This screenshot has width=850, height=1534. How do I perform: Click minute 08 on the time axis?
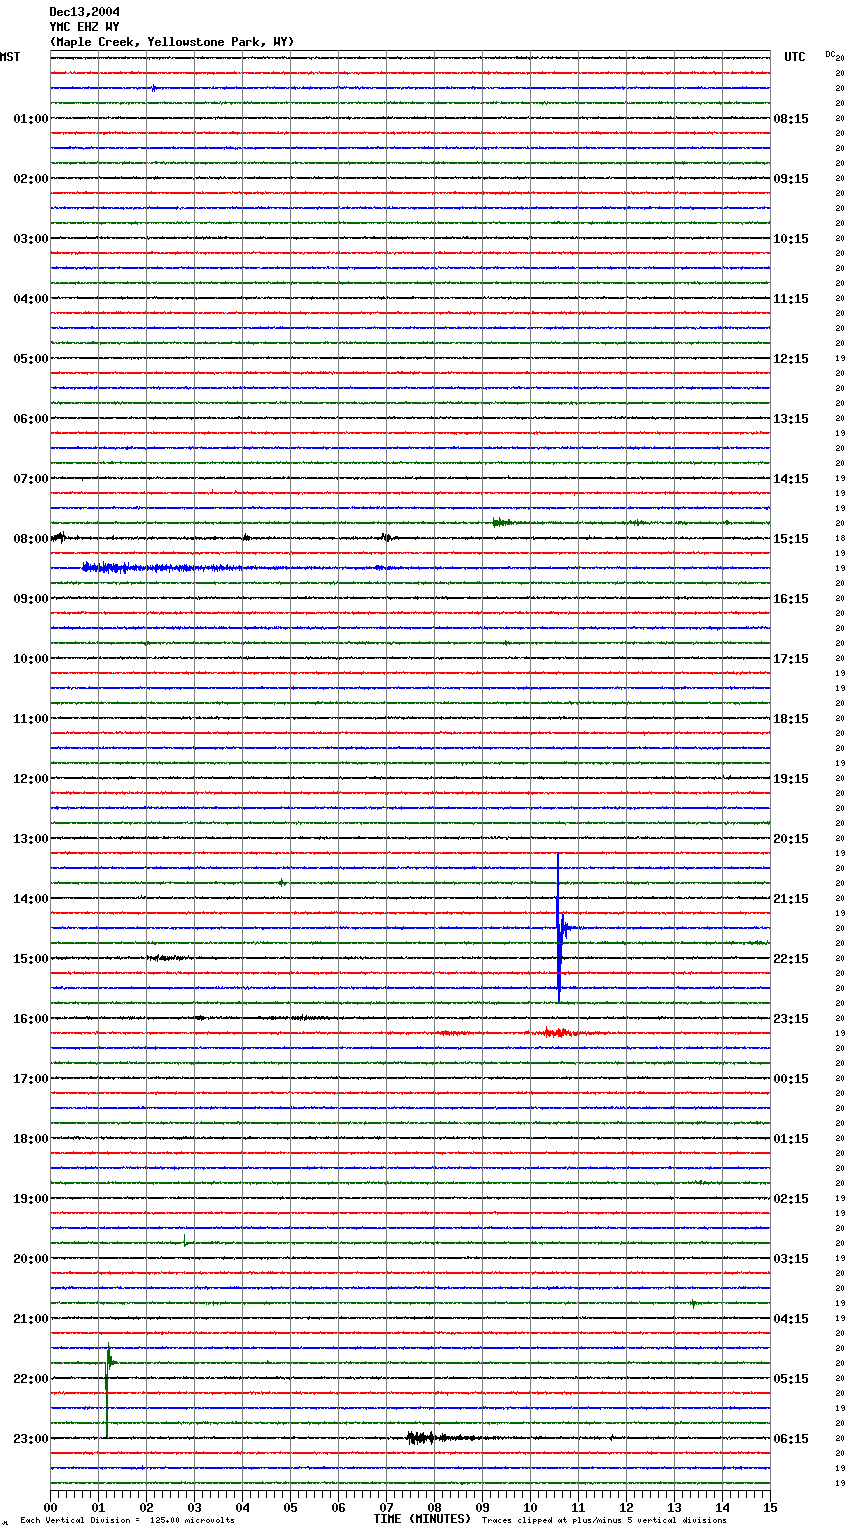click(x=435, y=1507)
